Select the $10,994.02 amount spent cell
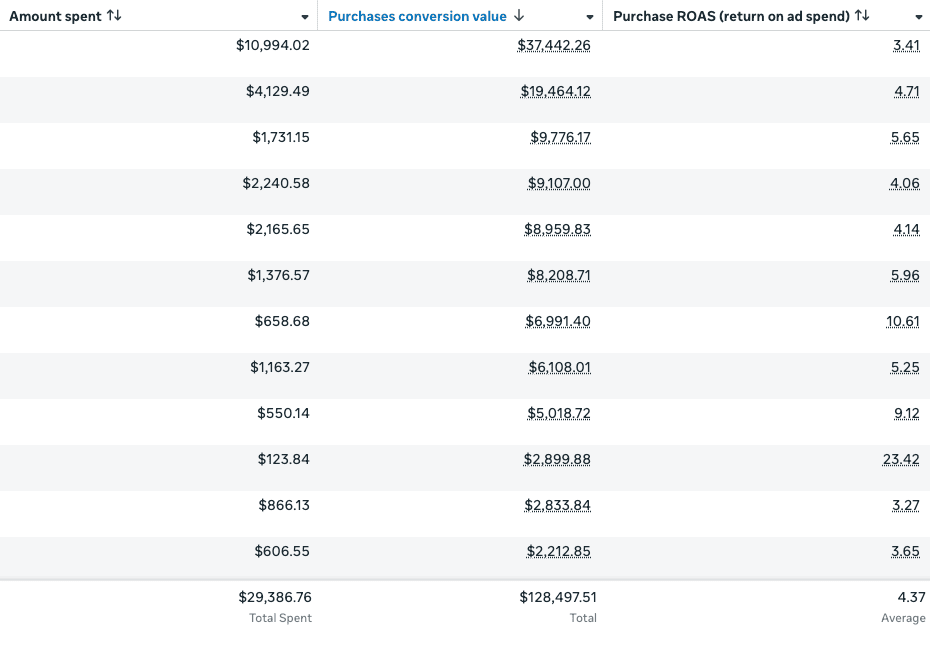Screen dimensions: 930x650 (x=271, y=45)
